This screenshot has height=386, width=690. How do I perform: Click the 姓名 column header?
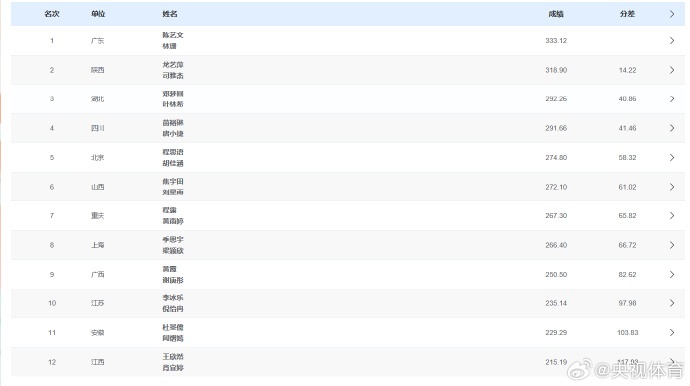[x=170, y=14]
